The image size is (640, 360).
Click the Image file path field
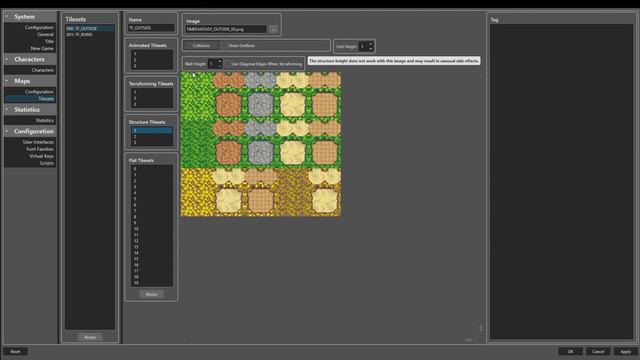point(226,29)
